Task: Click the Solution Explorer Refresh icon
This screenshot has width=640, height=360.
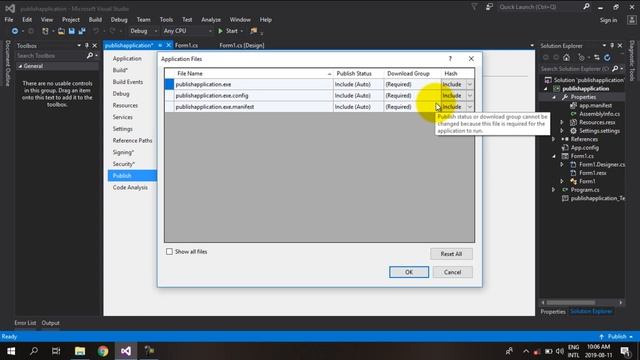Action: (607, 58)
